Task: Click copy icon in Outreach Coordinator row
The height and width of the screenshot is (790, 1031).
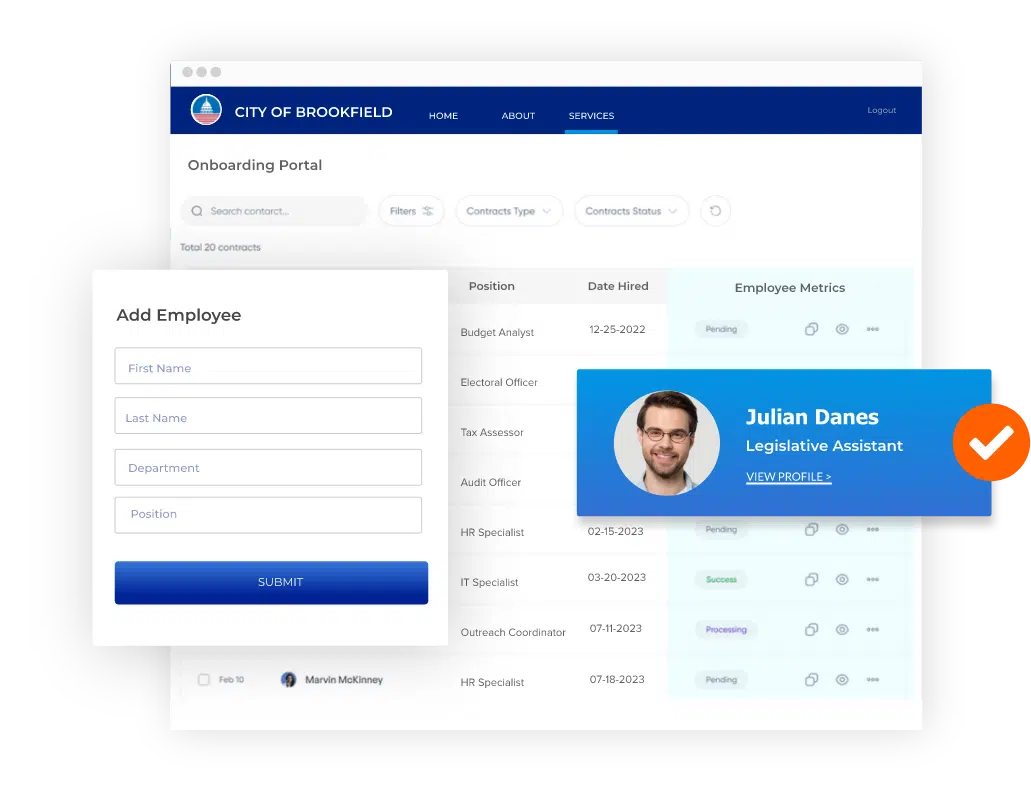Action: coord(812,629)
